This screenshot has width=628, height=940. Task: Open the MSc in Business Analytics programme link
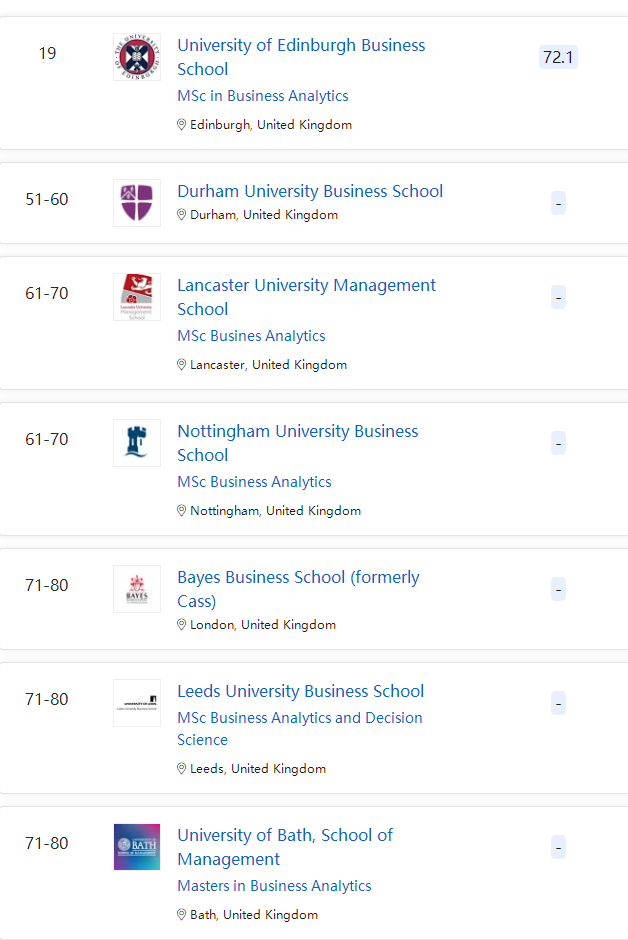[263, 96]
